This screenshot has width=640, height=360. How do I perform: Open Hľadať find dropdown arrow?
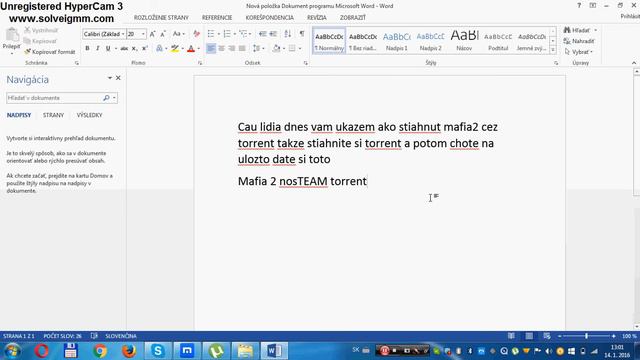click(x=596, y=30)
